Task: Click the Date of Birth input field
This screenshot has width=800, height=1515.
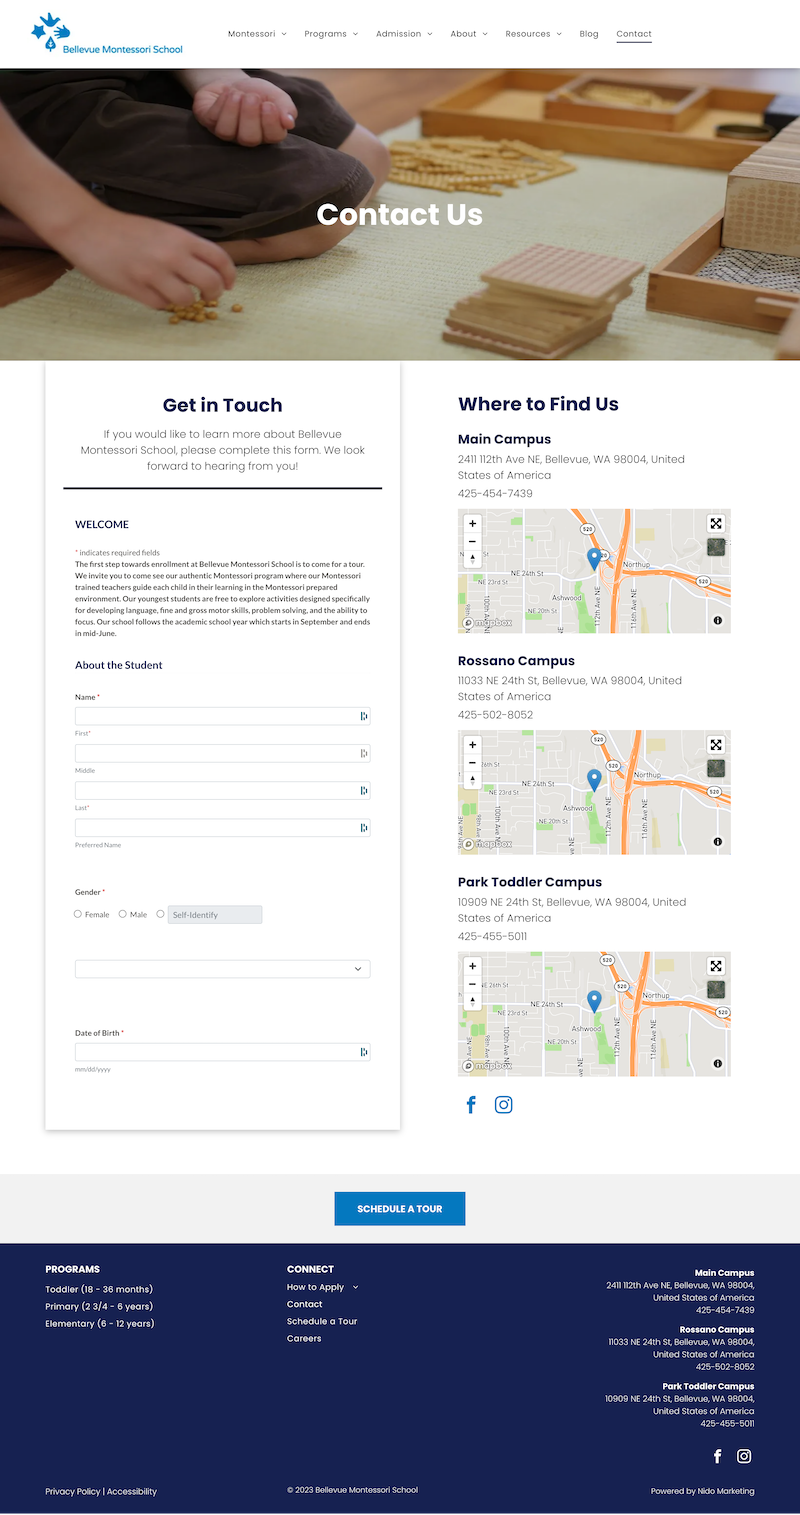Action: point(215,1052)
